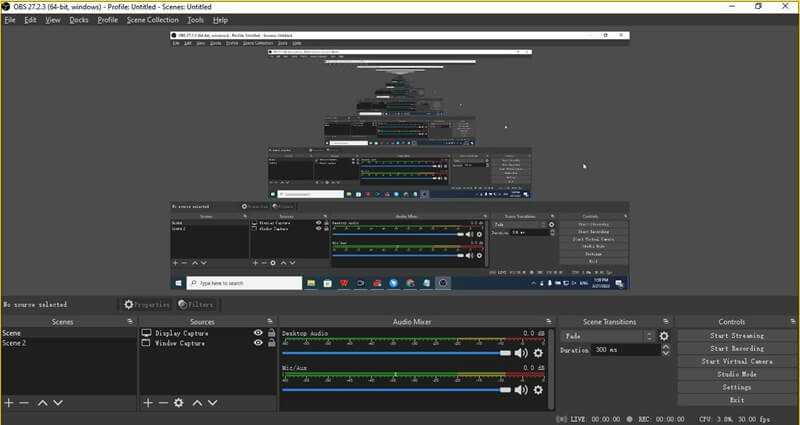The height and width of the screenshot is (425, 800).
Task: Open Settings from the Controls panel
Action: (x=737, y=387)
